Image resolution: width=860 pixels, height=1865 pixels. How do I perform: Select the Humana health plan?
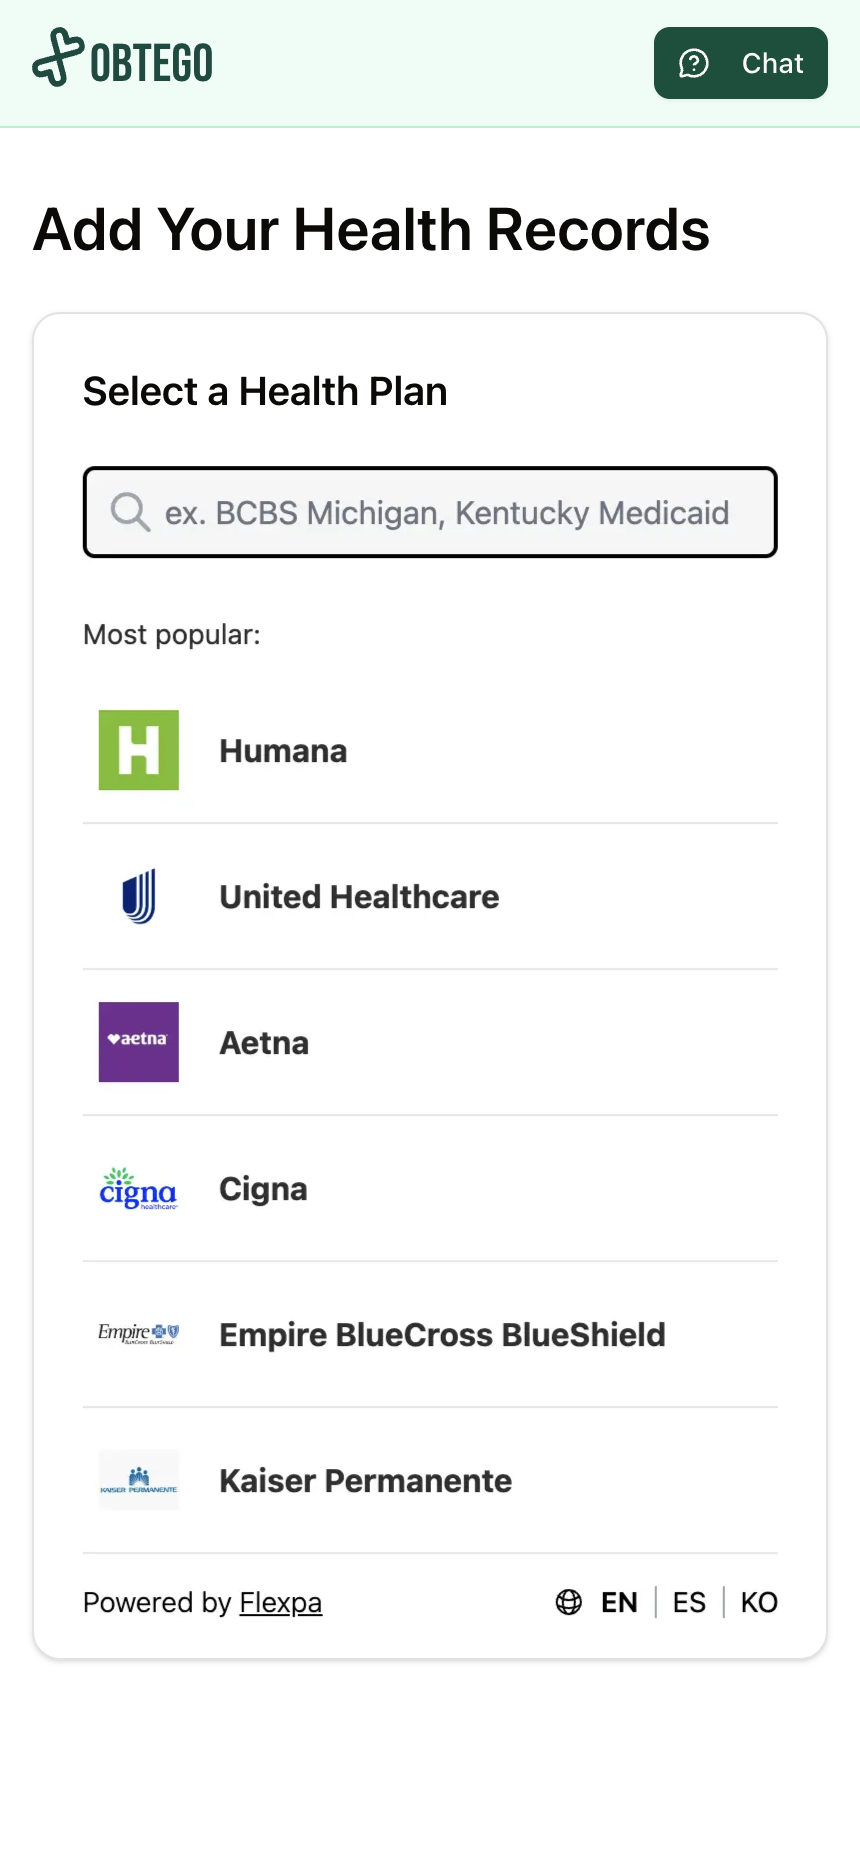click(283, 751)
